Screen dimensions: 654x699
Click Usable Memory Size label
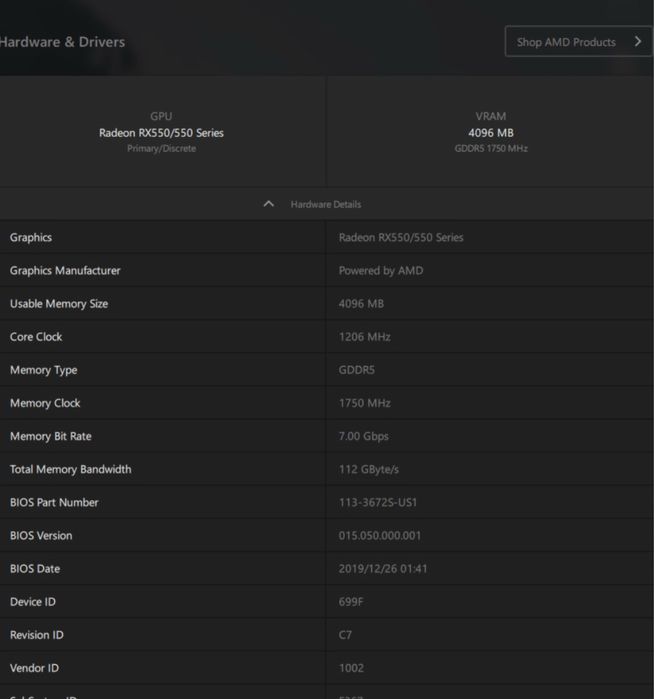pyautogui.click(x=59, y=304)
